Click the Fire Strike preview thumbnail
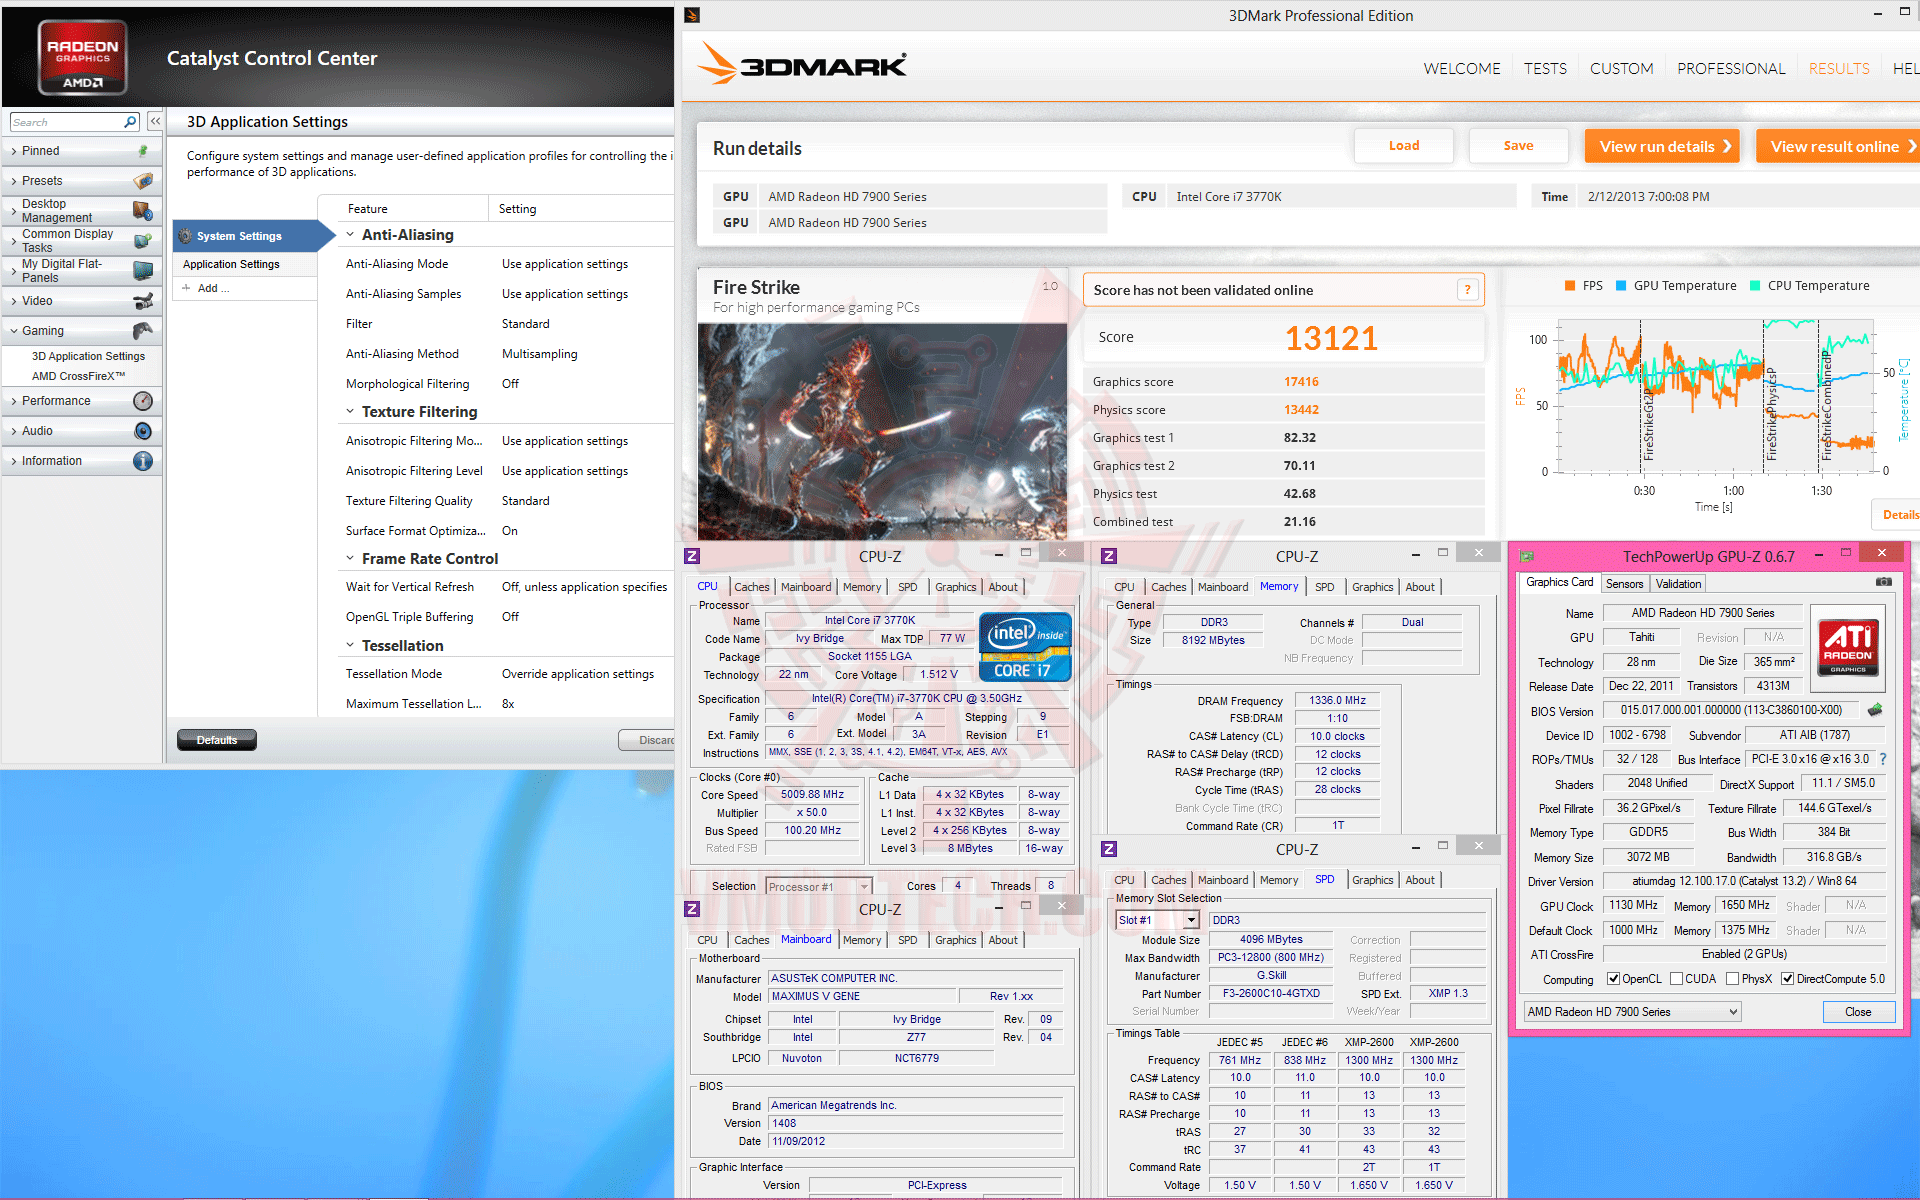The image size is (1920, 1200). 882,430
